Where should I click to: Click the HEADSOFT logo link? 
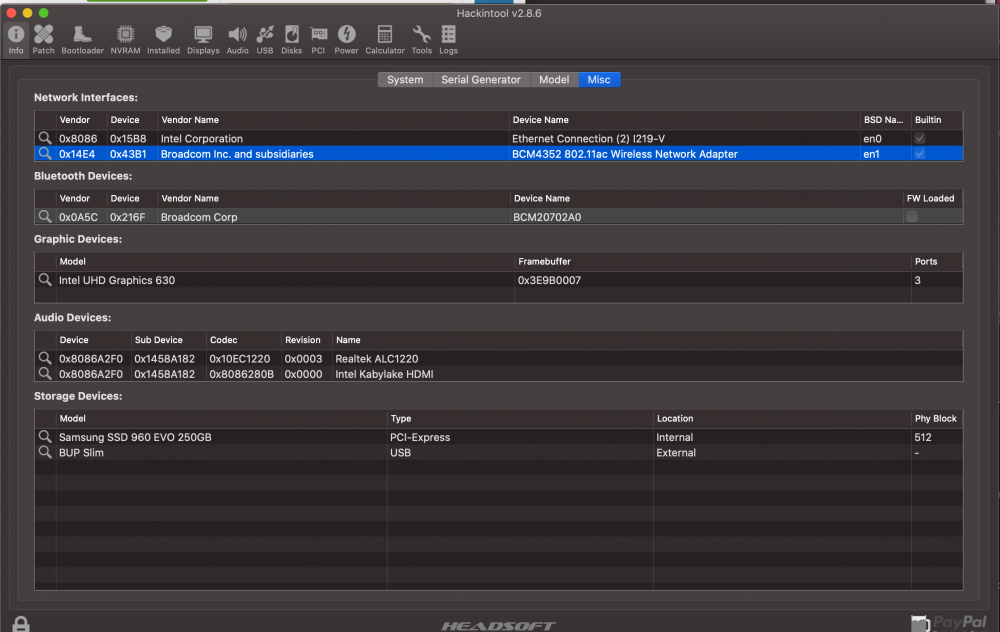coord(498,626)
